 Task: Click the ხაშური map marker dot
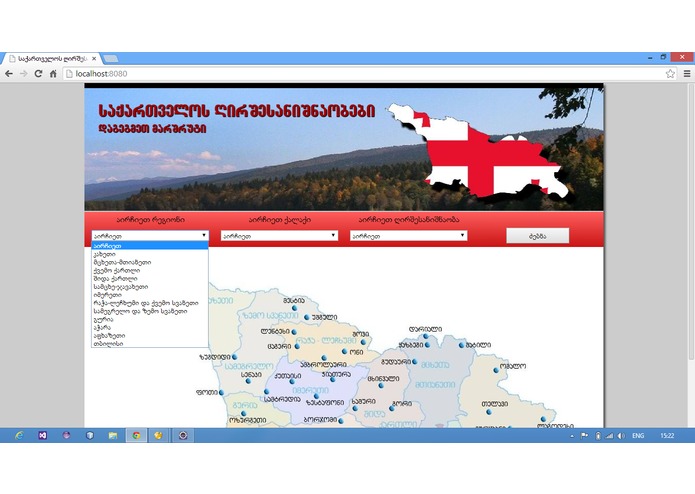point(355,408)
